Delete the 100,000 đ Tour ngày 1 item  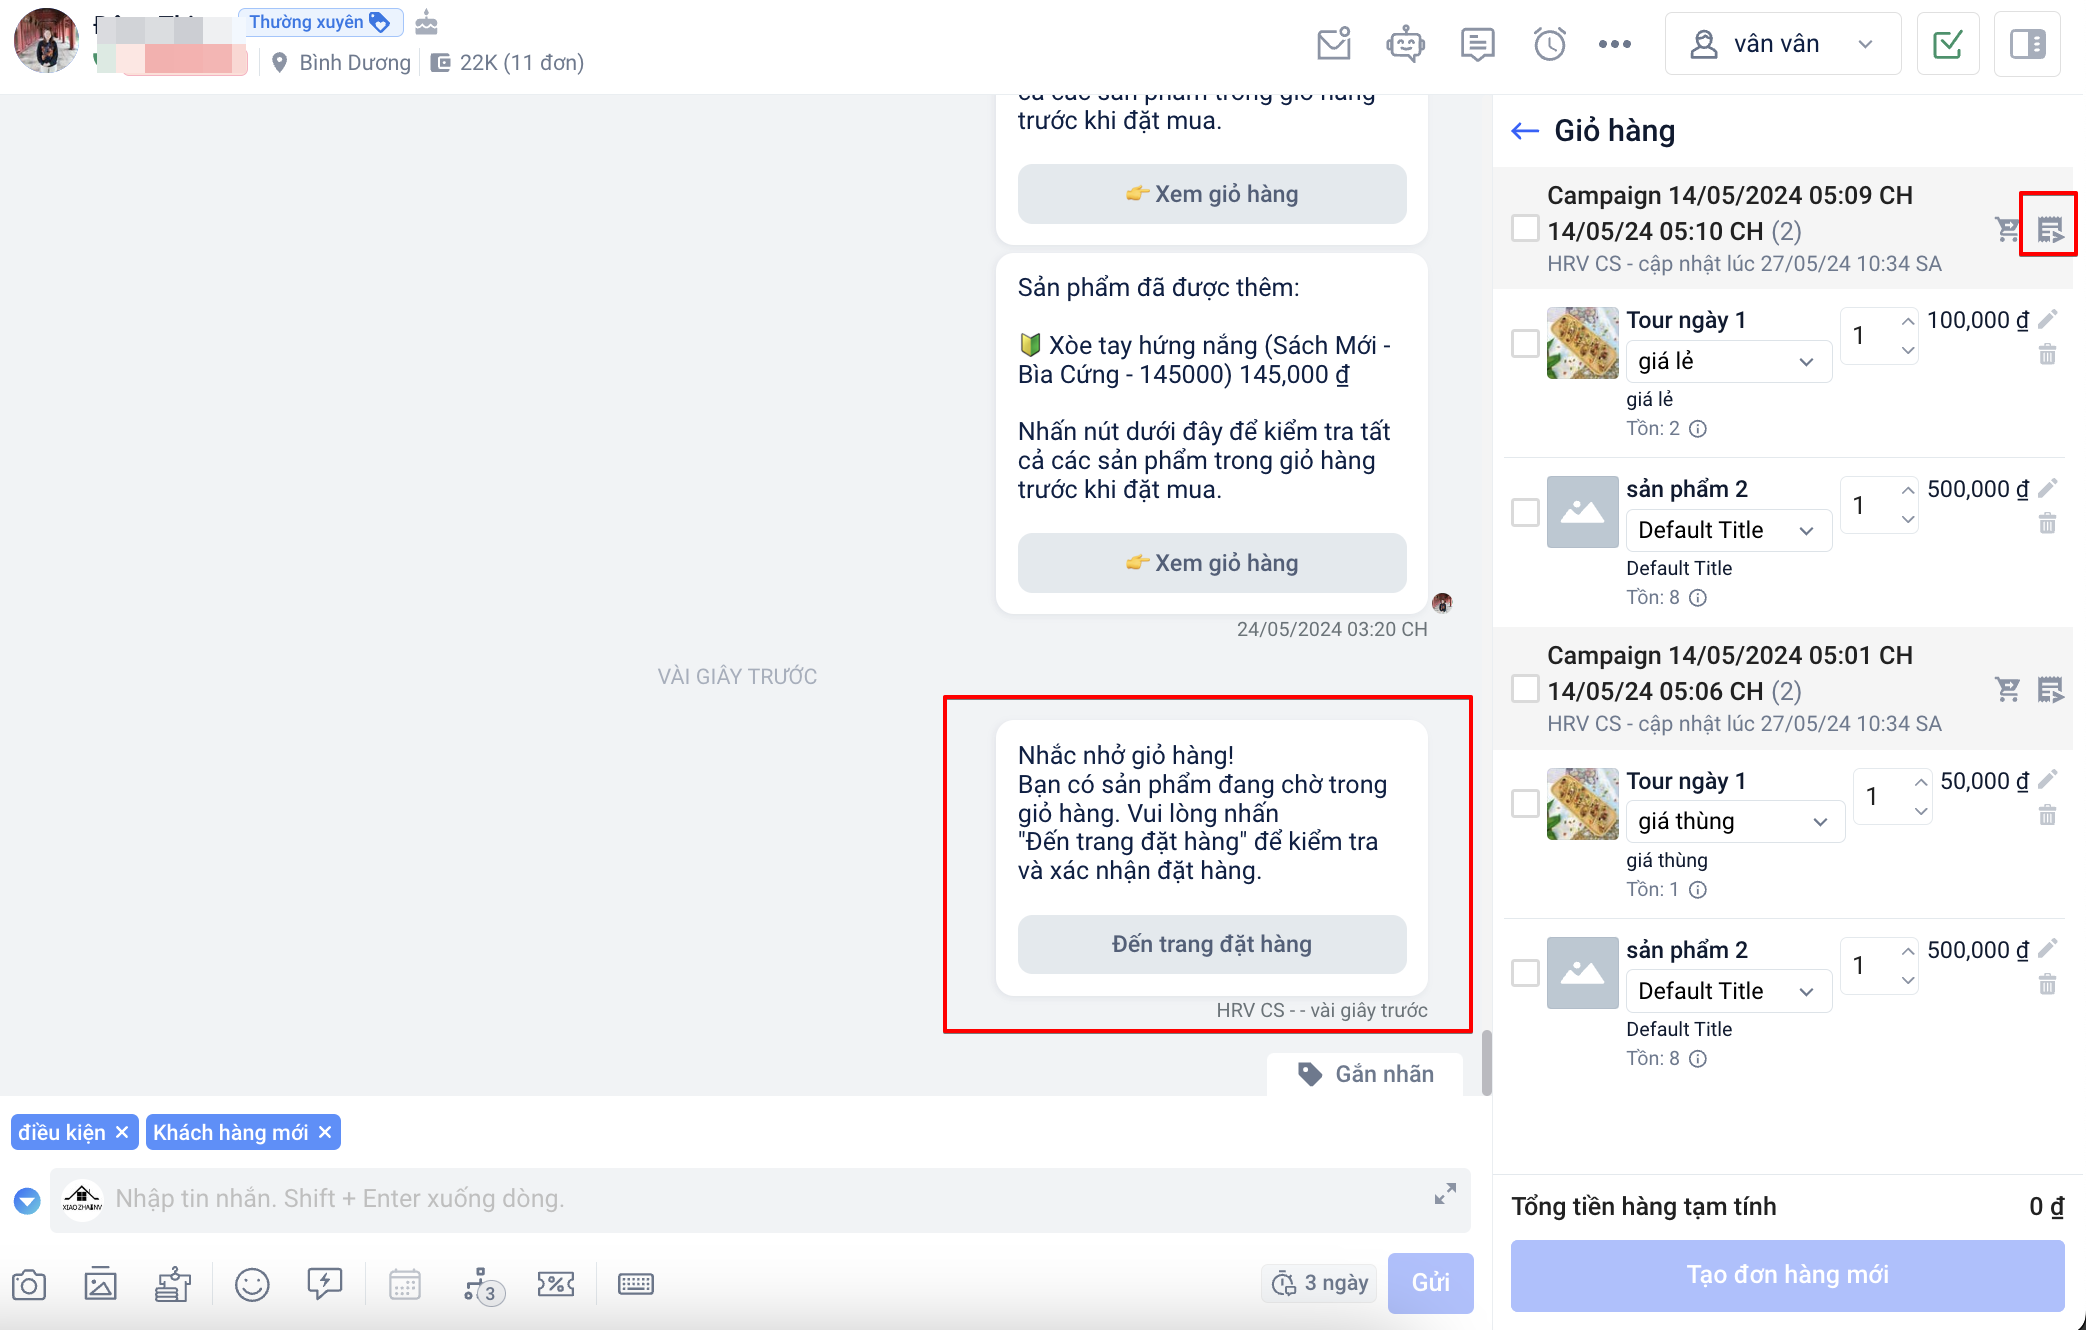click(x=2047, y=354)
